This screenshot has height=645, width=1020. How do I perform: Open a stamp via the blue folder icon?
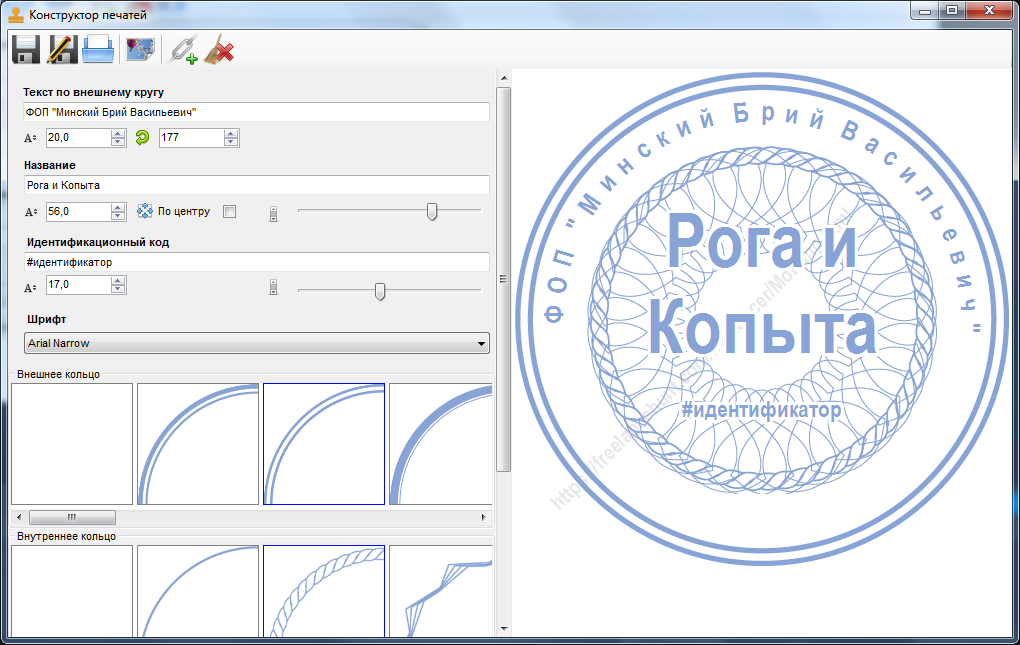[98, 50]
